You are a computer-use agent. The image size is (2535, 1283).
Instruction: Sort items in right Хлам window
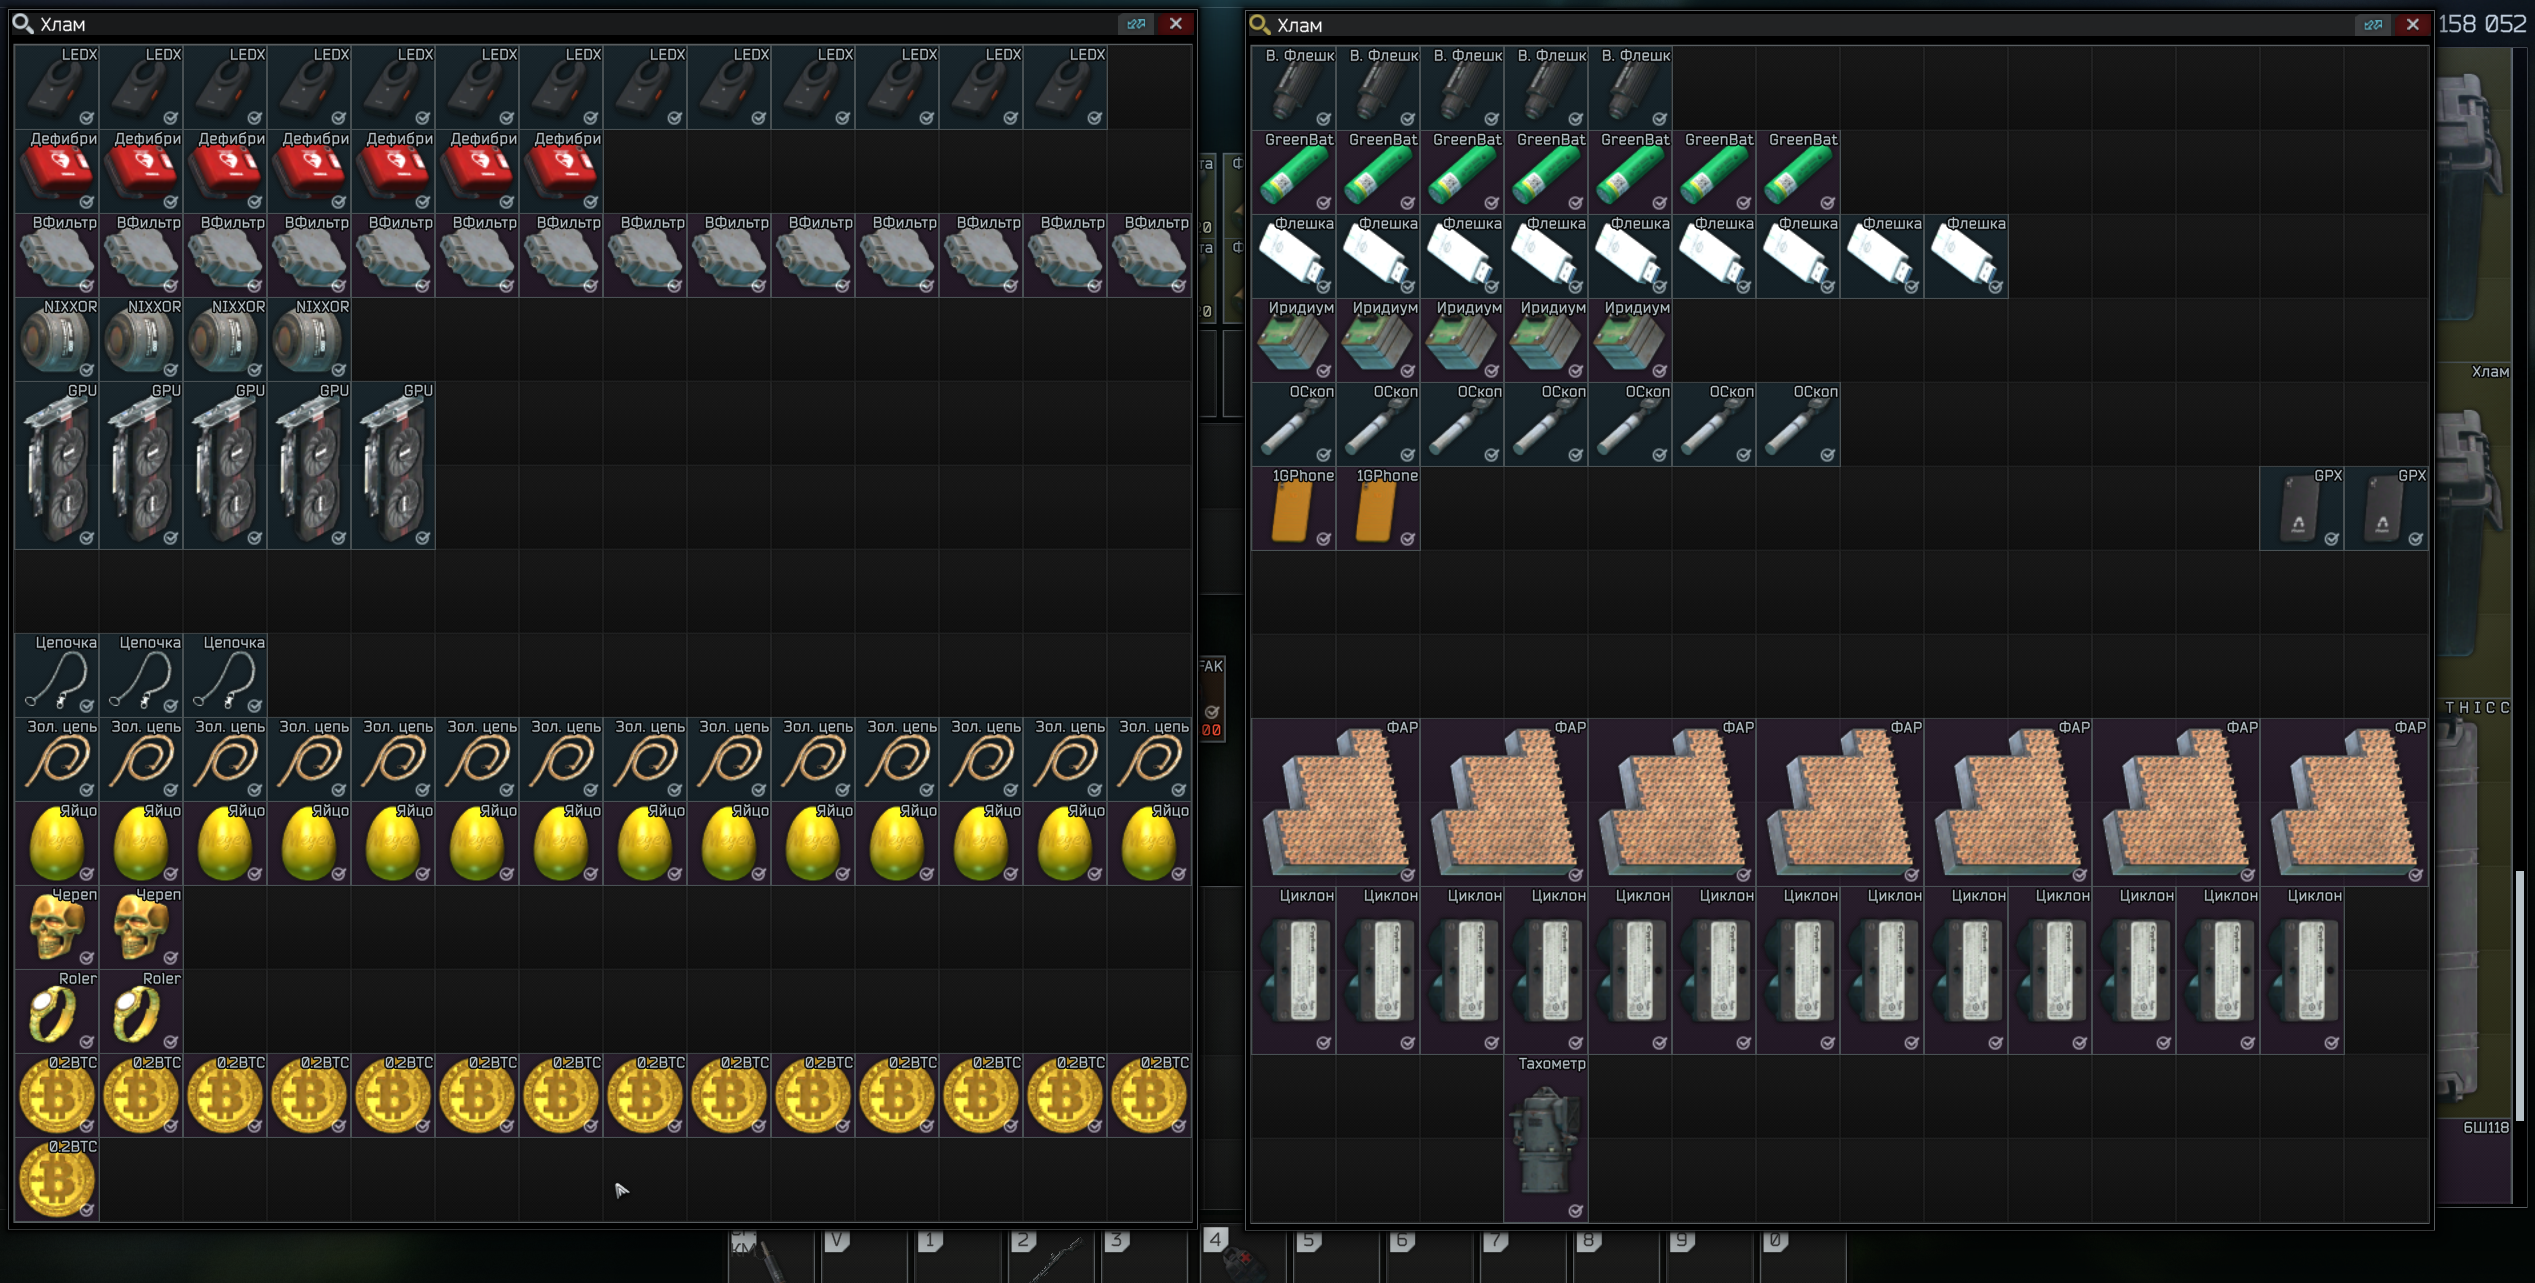pos(2373,25)
